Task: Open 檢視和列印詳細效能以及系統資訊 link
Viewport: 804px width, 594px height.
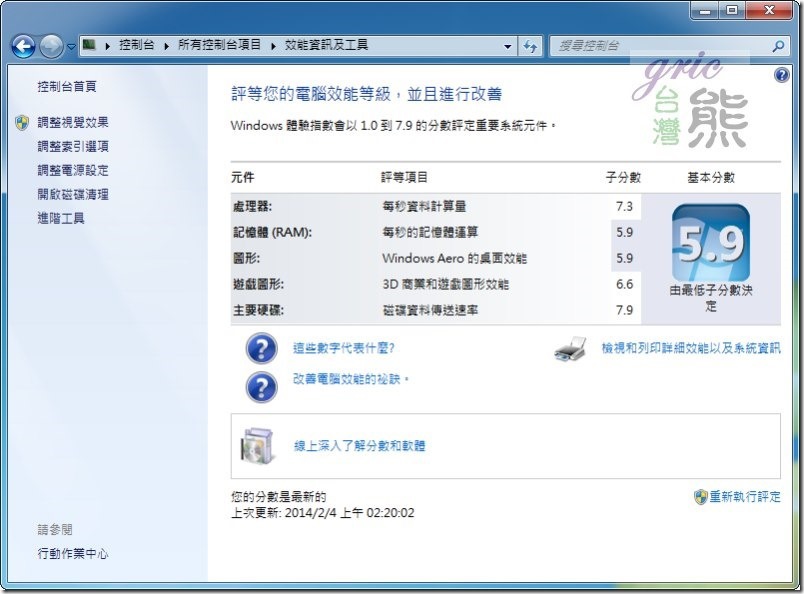Action: (x=691, y=348)
